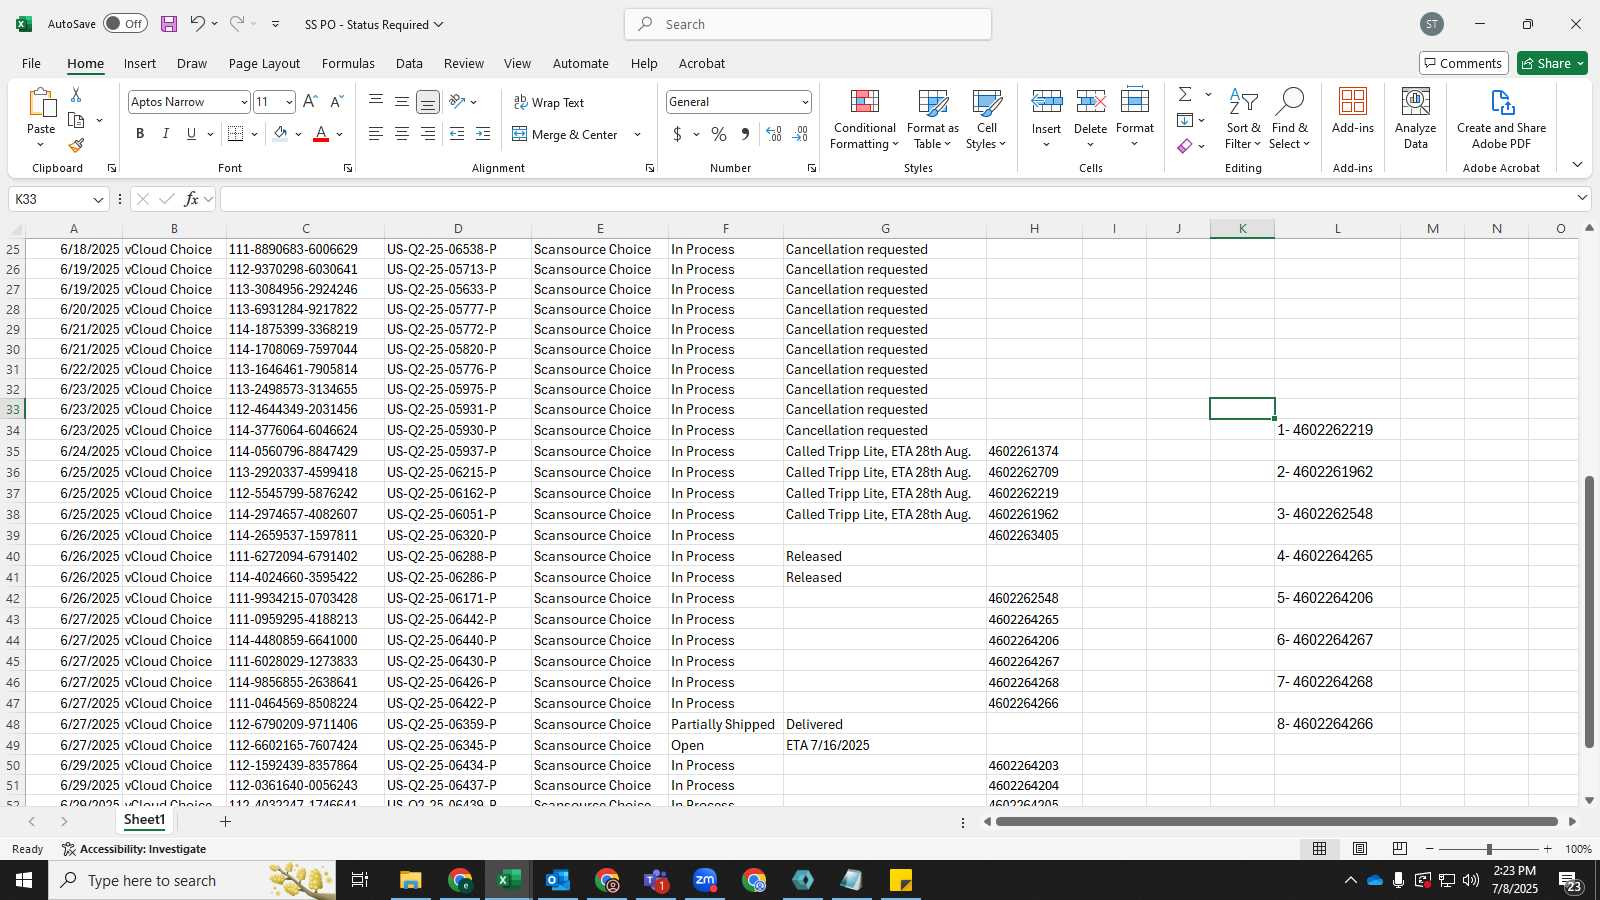Apply Comma Style number format
1600x900 pixels.
pos(745,134)
